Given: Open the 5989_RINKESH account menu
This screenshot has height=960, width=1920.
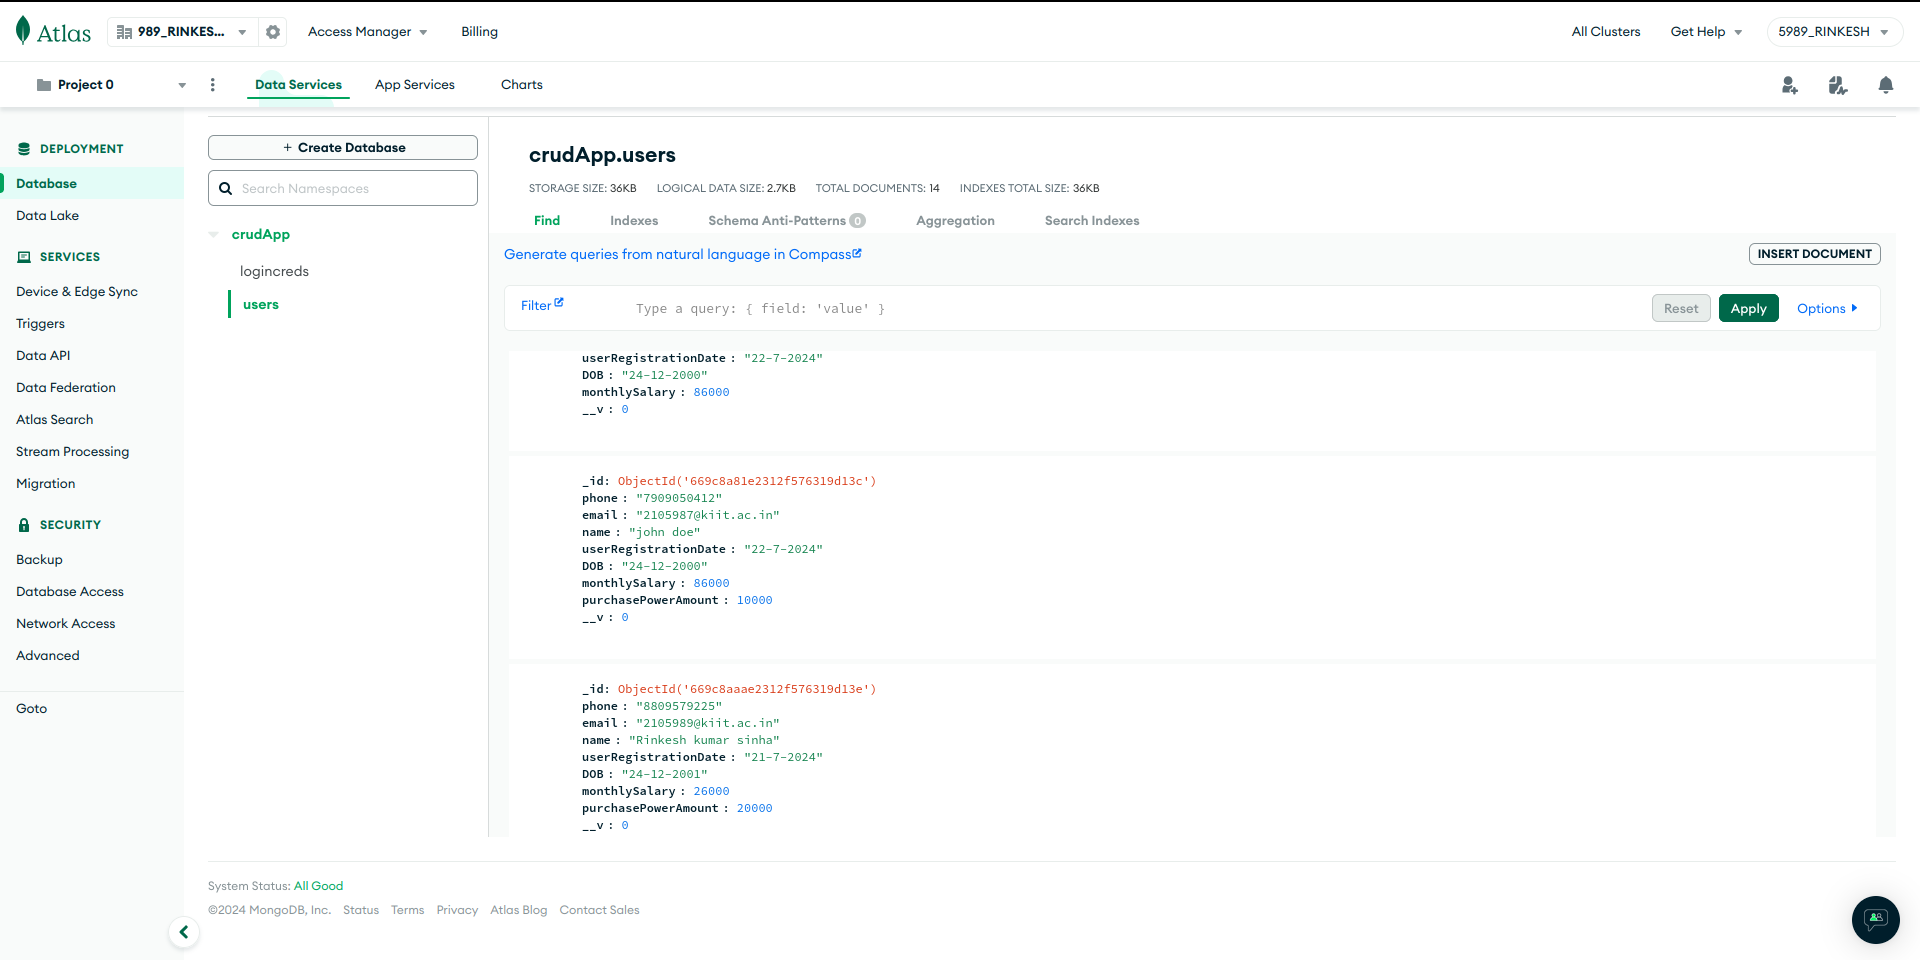Looking at the screenshot, I should tap(1834, 32).
